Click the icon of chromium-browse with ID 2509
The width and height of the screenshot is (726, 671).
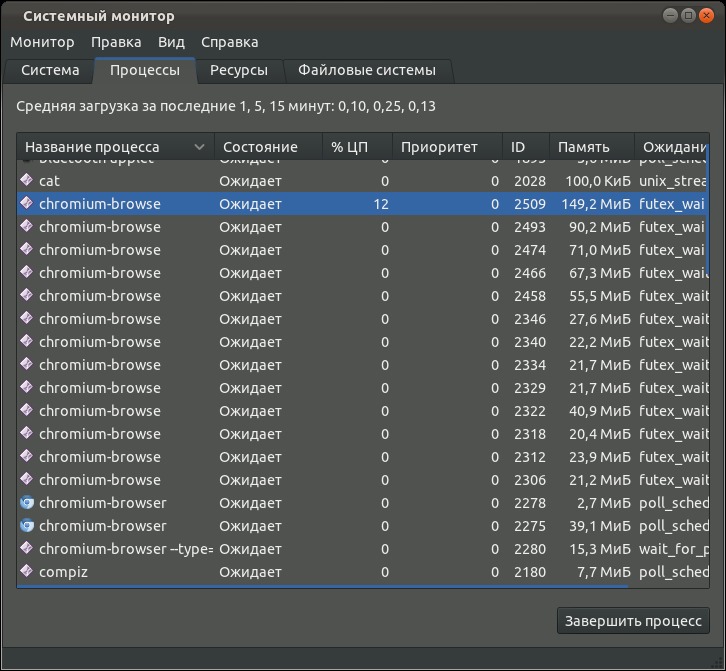[27, 204]
